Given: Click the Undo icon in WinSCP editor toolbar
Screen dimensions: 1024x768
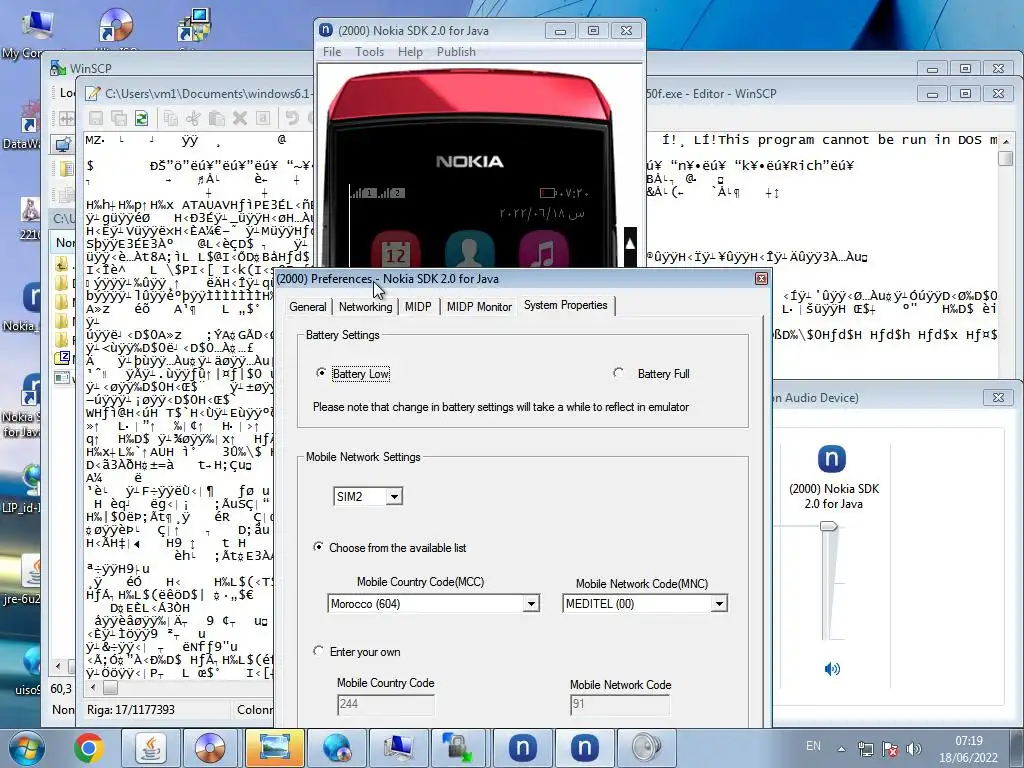Looking at the screenshot, I should (x=292, y=118).
